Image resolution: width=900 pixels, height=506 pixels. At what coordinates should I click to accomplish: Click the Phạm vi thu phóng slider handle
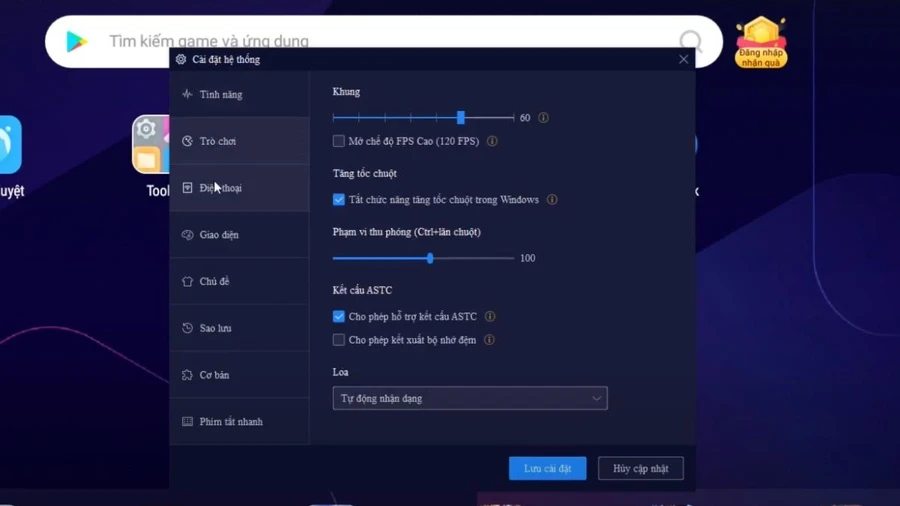tap(430, 258)
